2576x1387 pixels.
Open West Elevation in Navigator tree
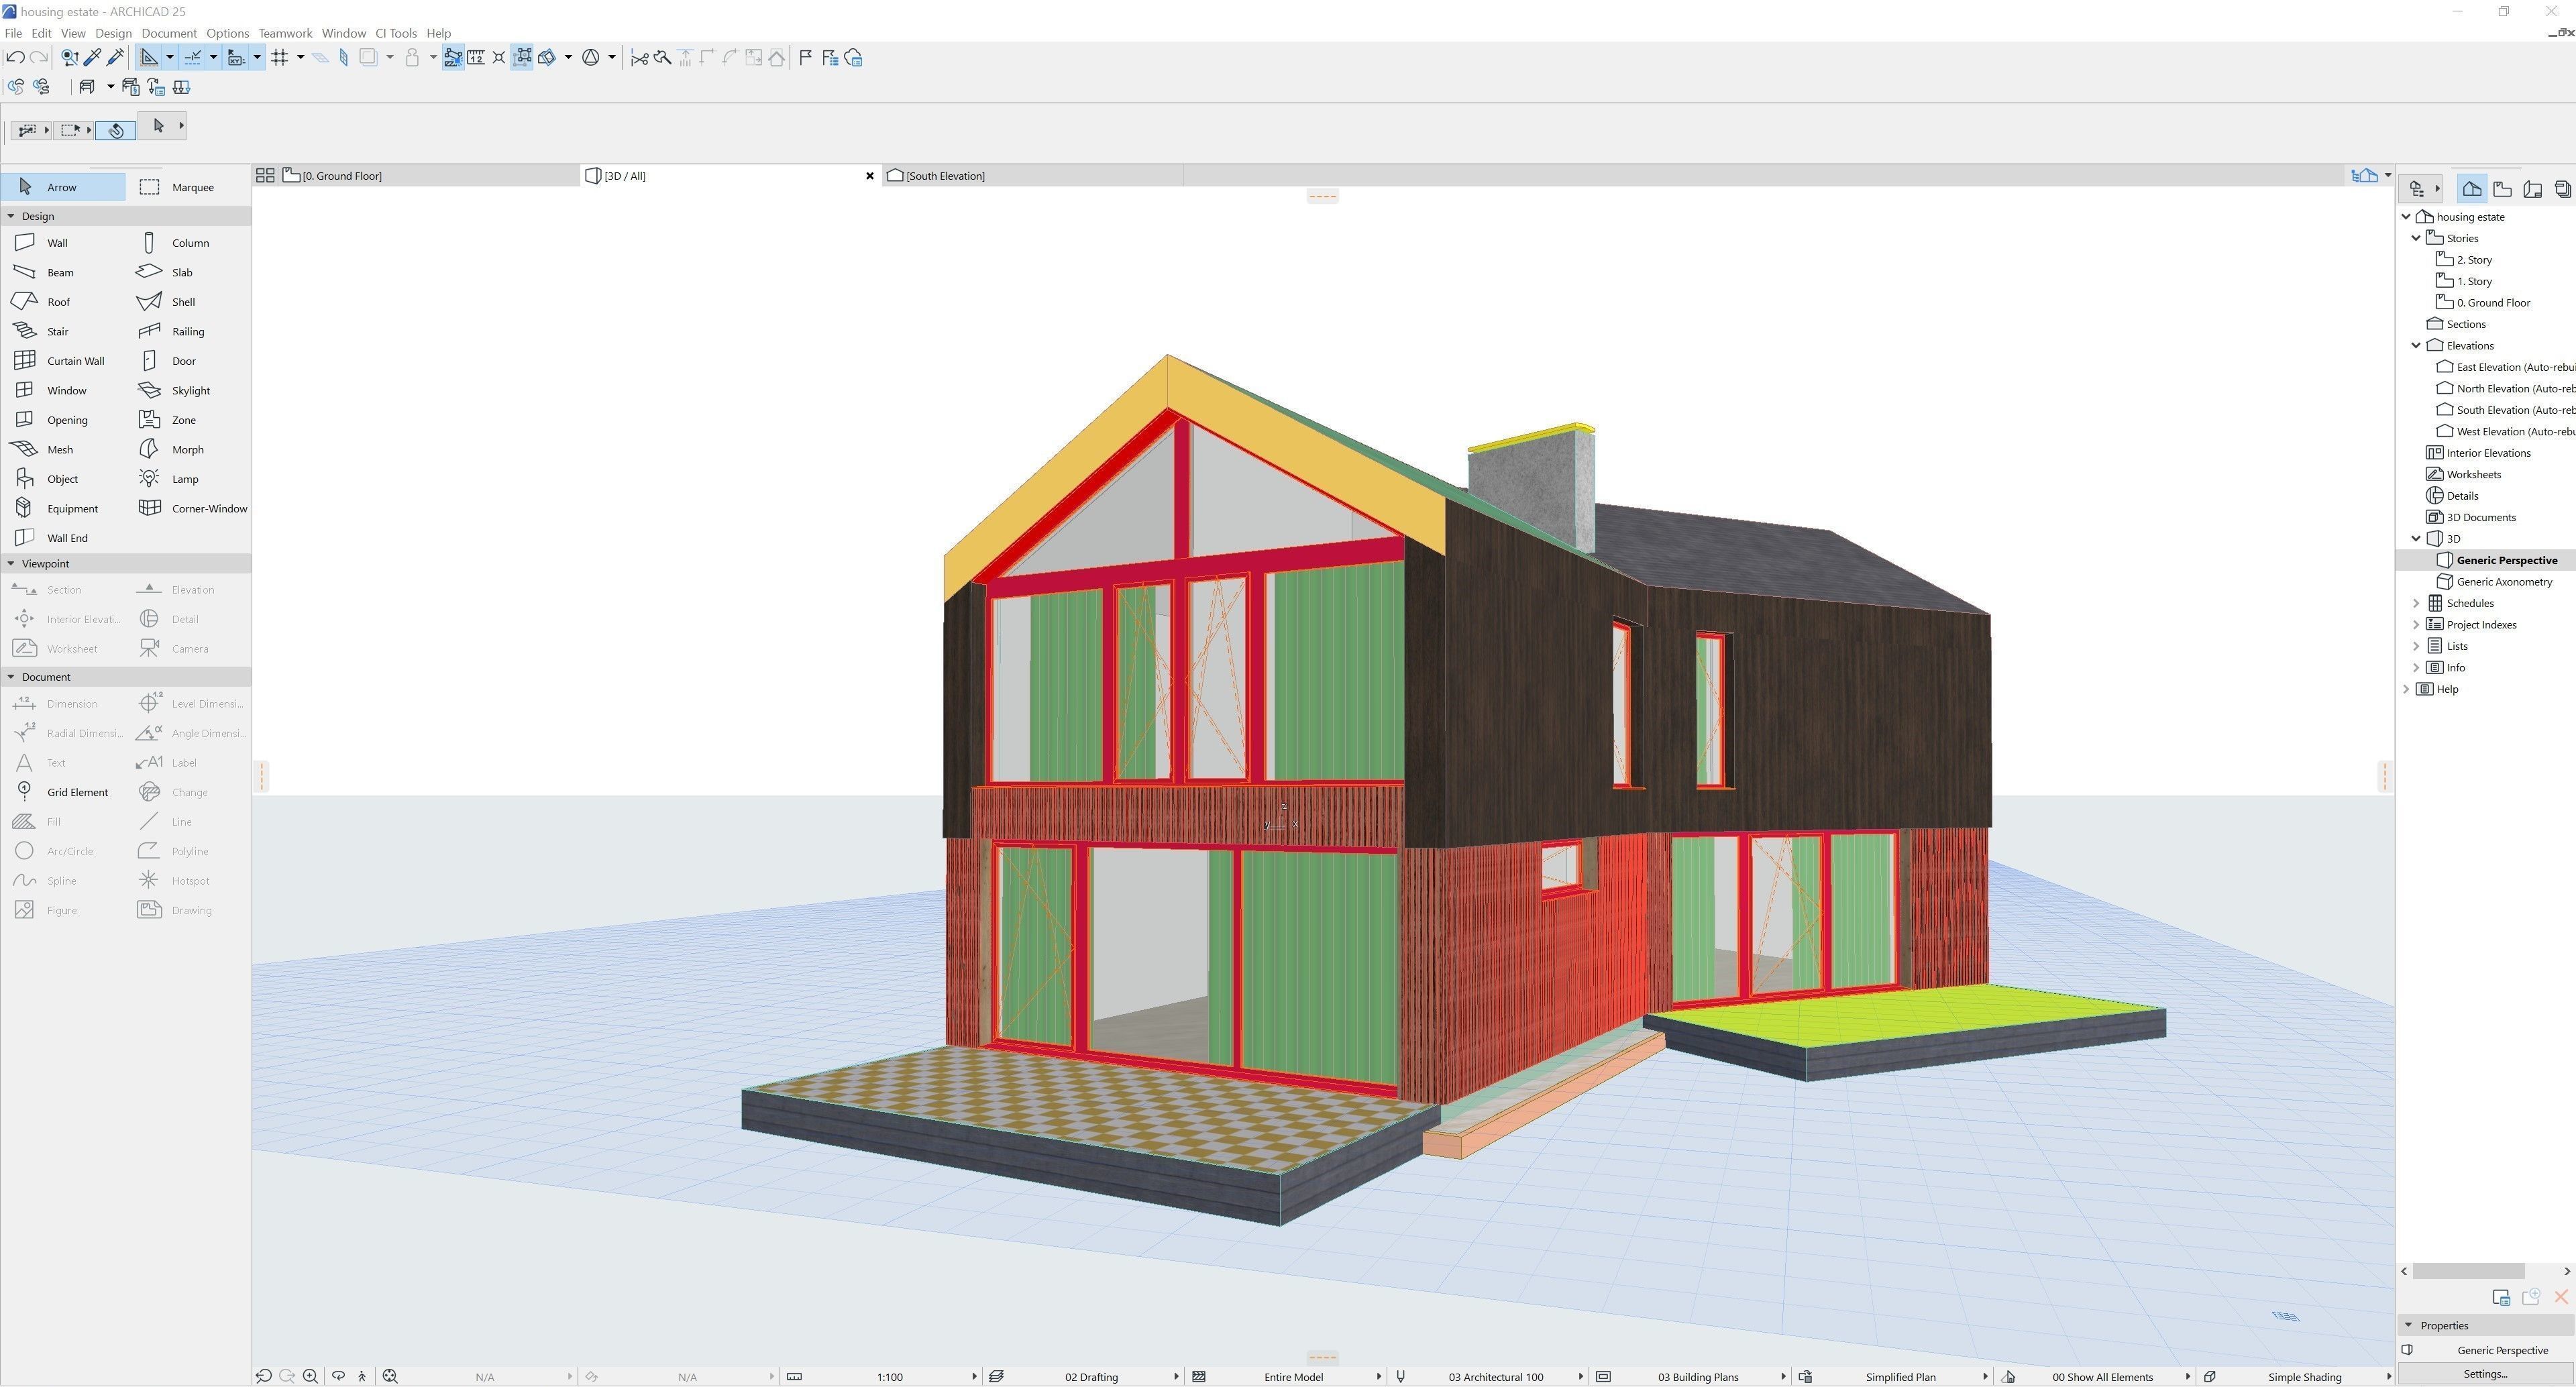point(2505,432)
